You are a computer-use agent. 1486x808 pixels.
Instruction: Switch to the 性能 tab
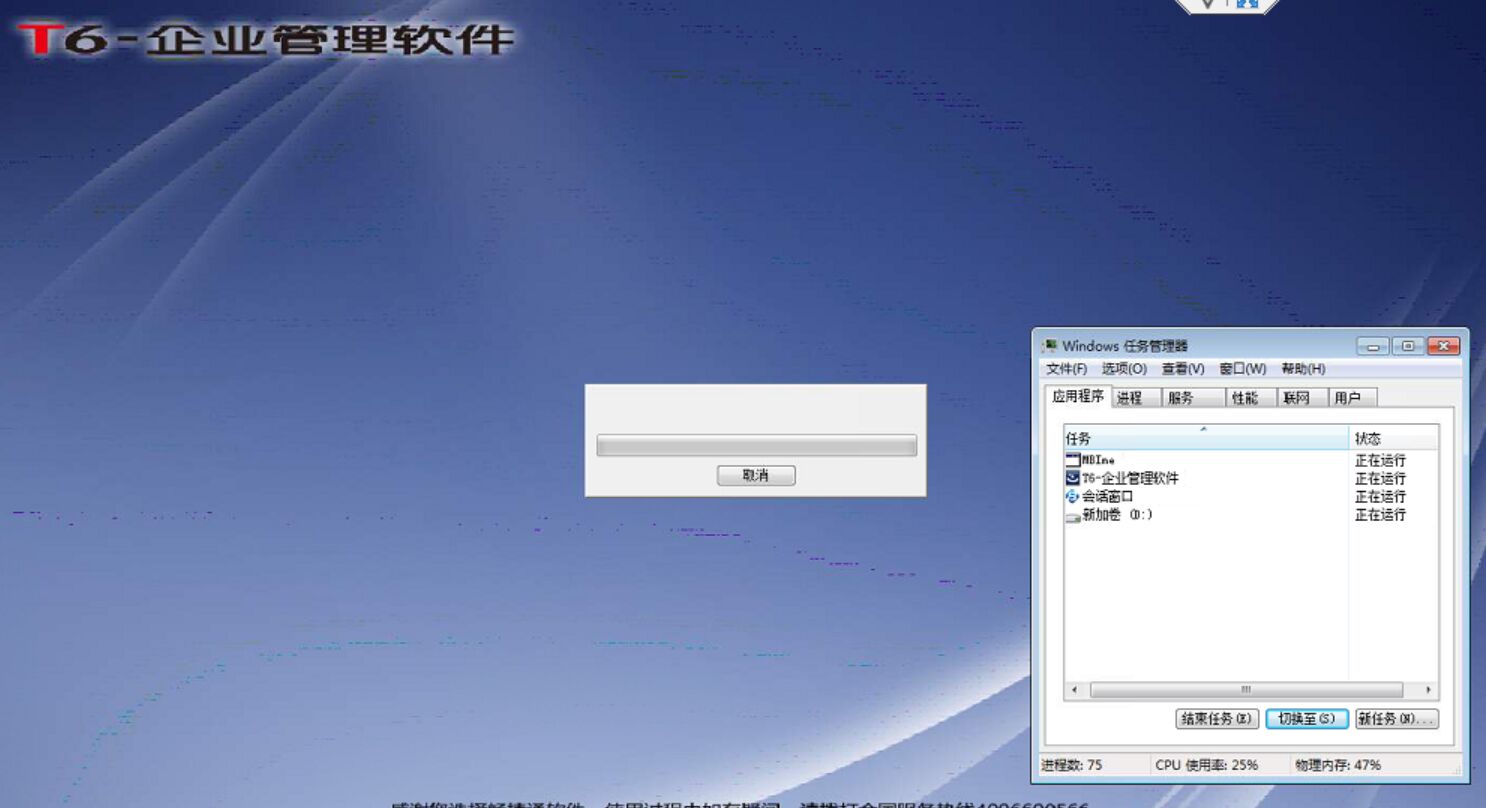1252,398
